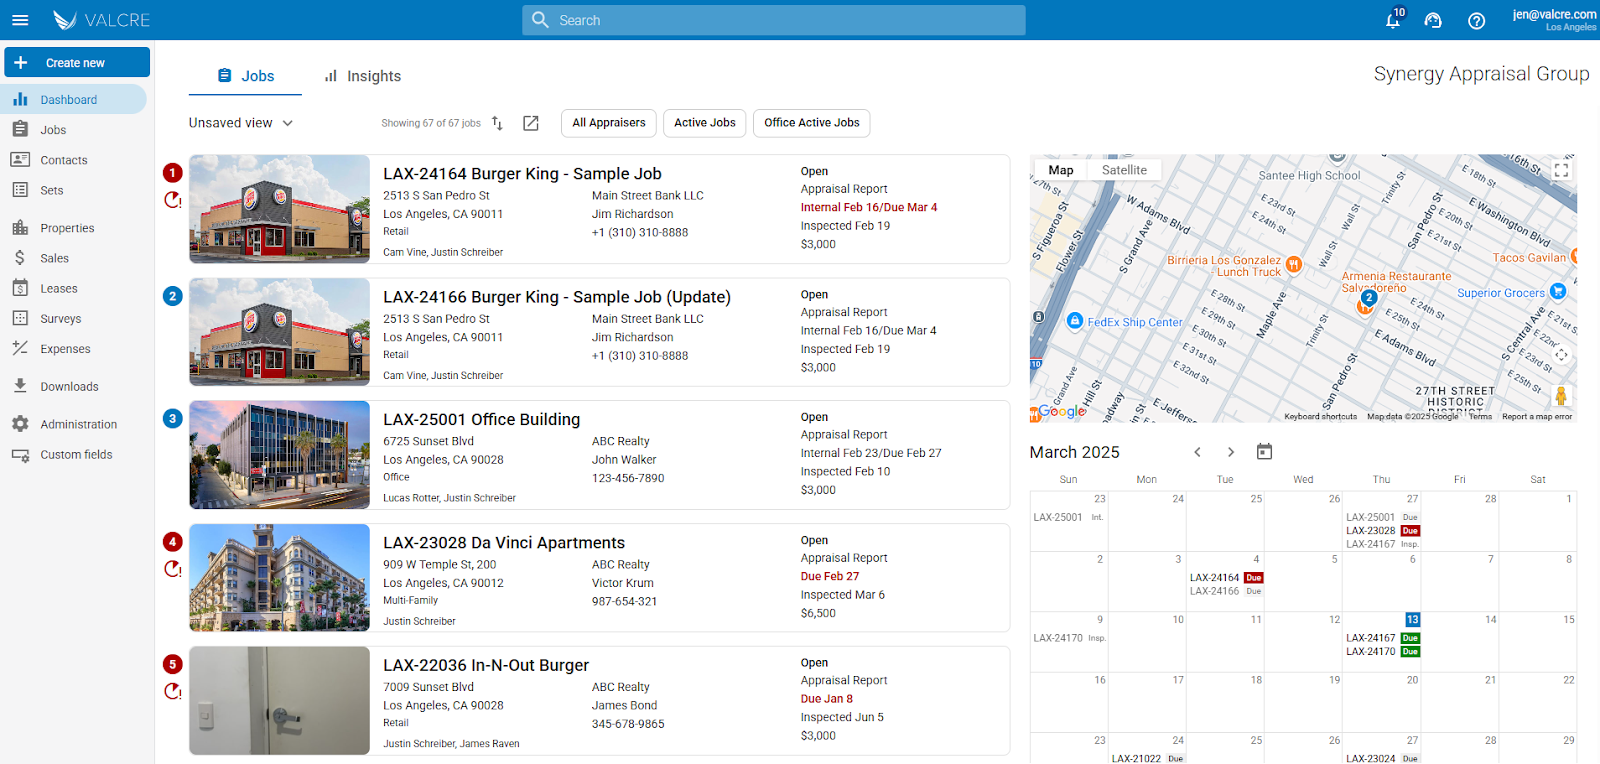
Task: Expand the Unsaved view dropdown
Action: pos(241,123)
